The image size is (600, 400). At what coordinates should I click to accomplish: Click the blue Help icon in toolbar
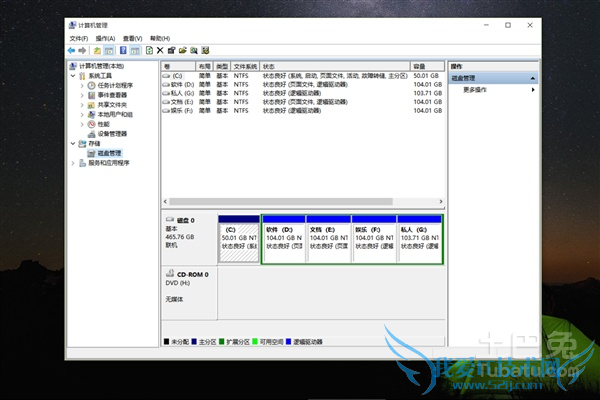click(x=123, y=49)
